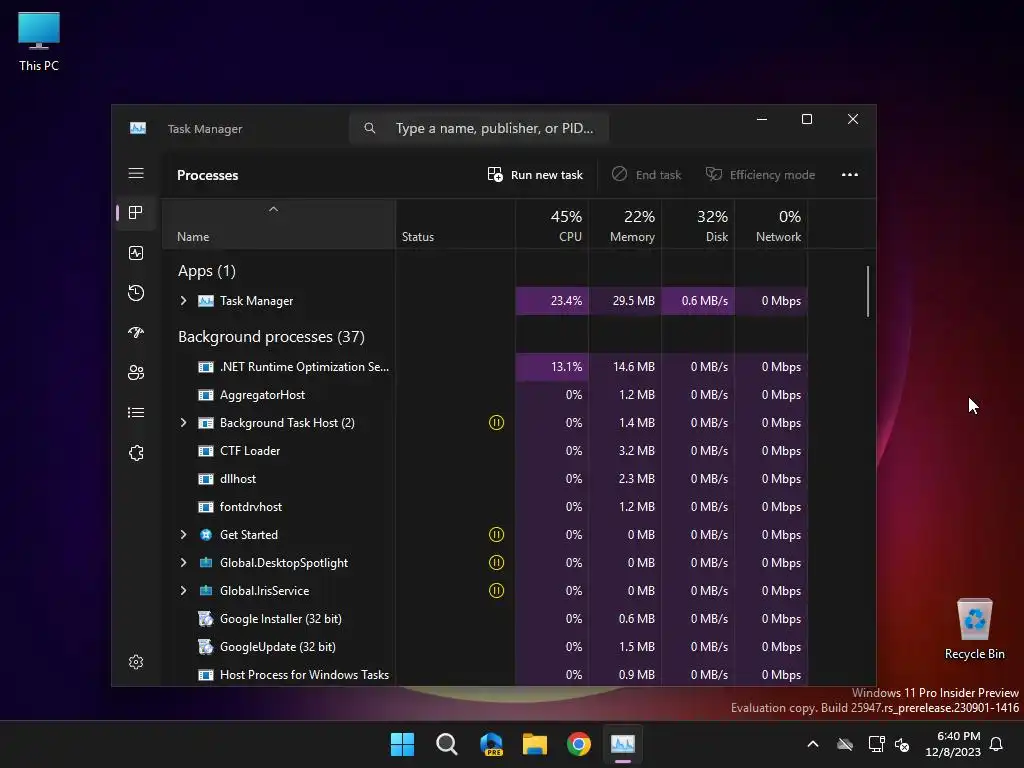1024x768 pixels.
Task: Sort by Memory column header
Action: [x=625, y=224]
